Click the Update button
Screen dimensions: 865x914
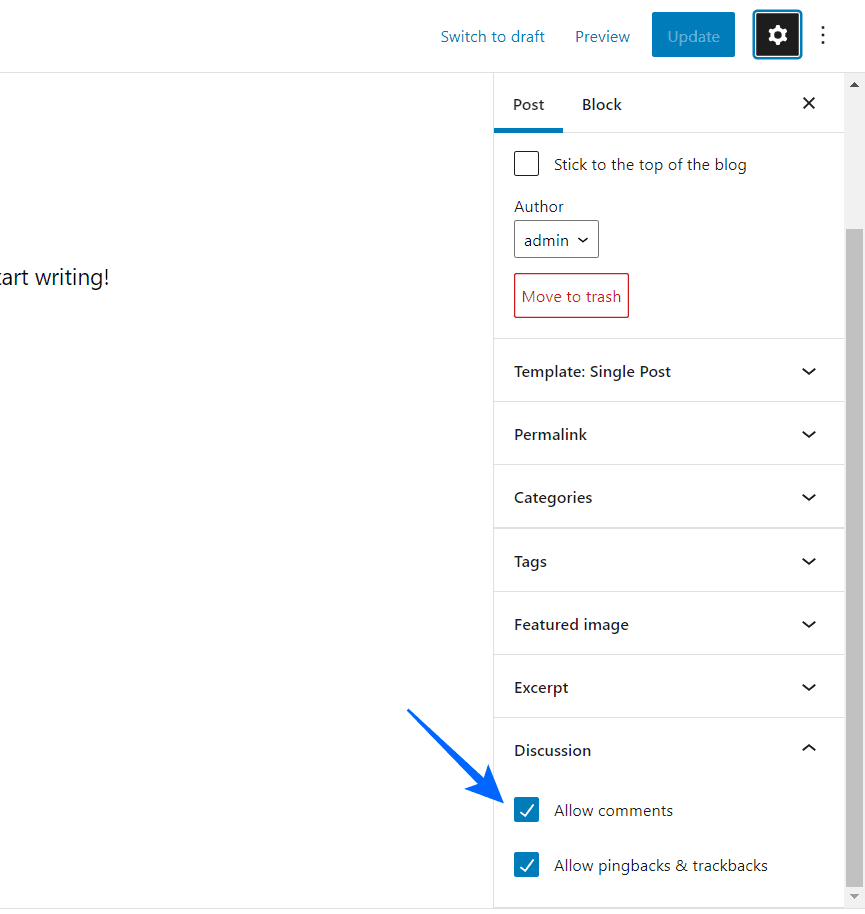point(693,35)
